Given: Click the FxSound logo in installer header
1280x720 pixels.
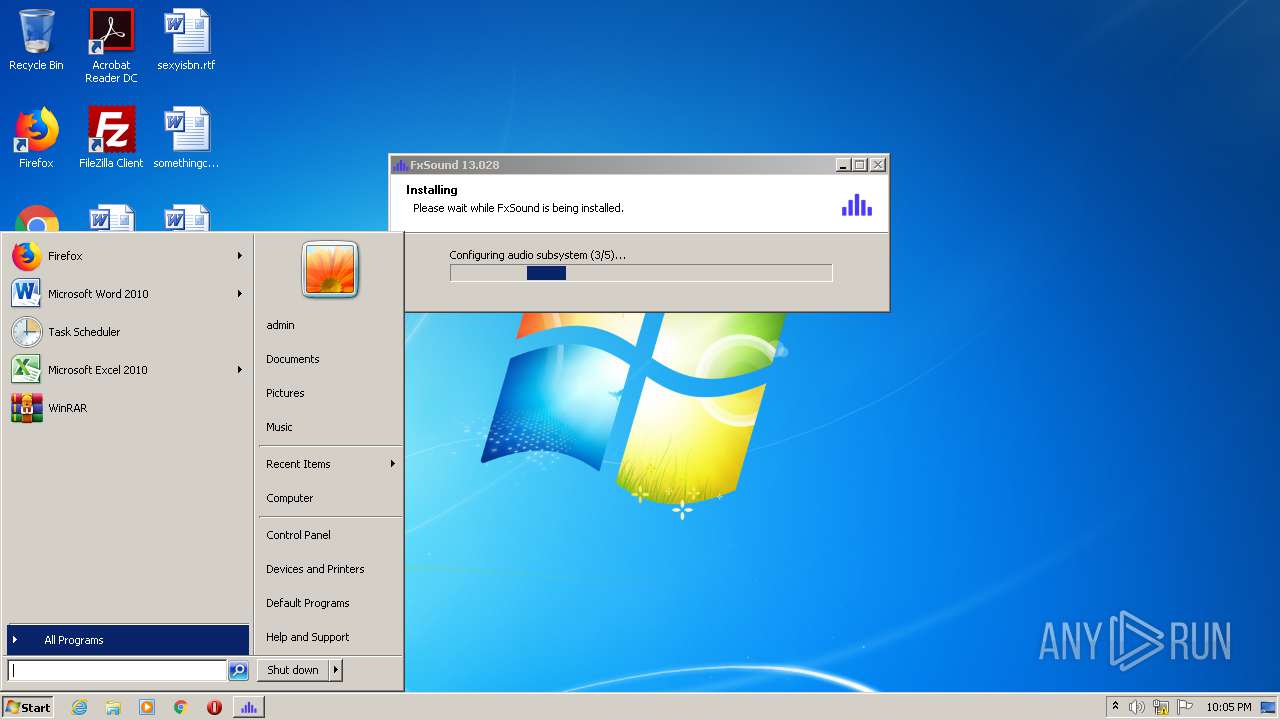Looking at the screenshot, I should pos(857,204).
